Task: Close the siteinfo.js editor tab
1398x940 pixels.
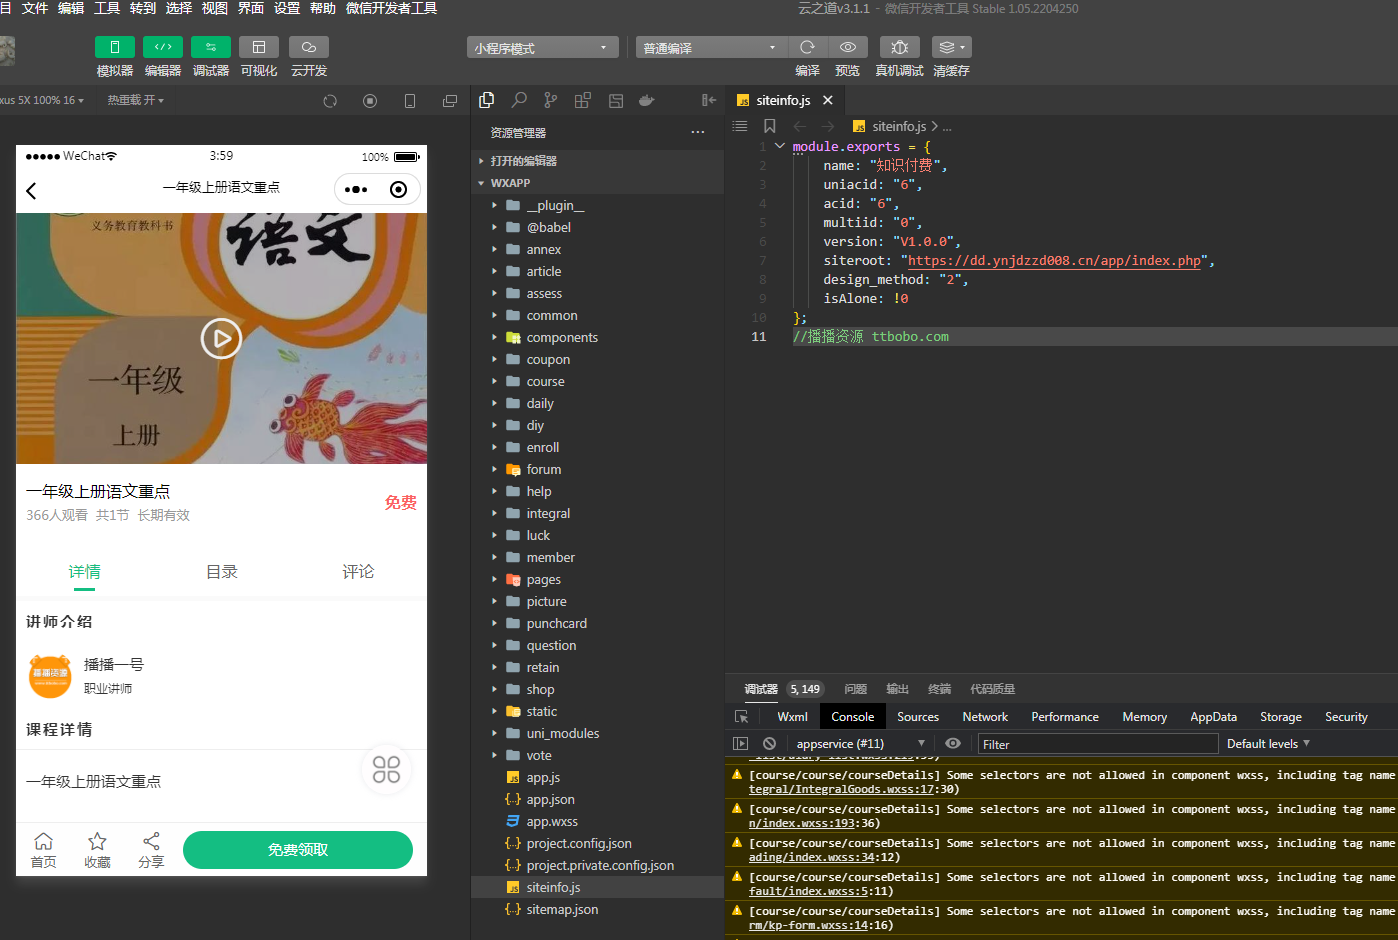Action: click(828, 100)
